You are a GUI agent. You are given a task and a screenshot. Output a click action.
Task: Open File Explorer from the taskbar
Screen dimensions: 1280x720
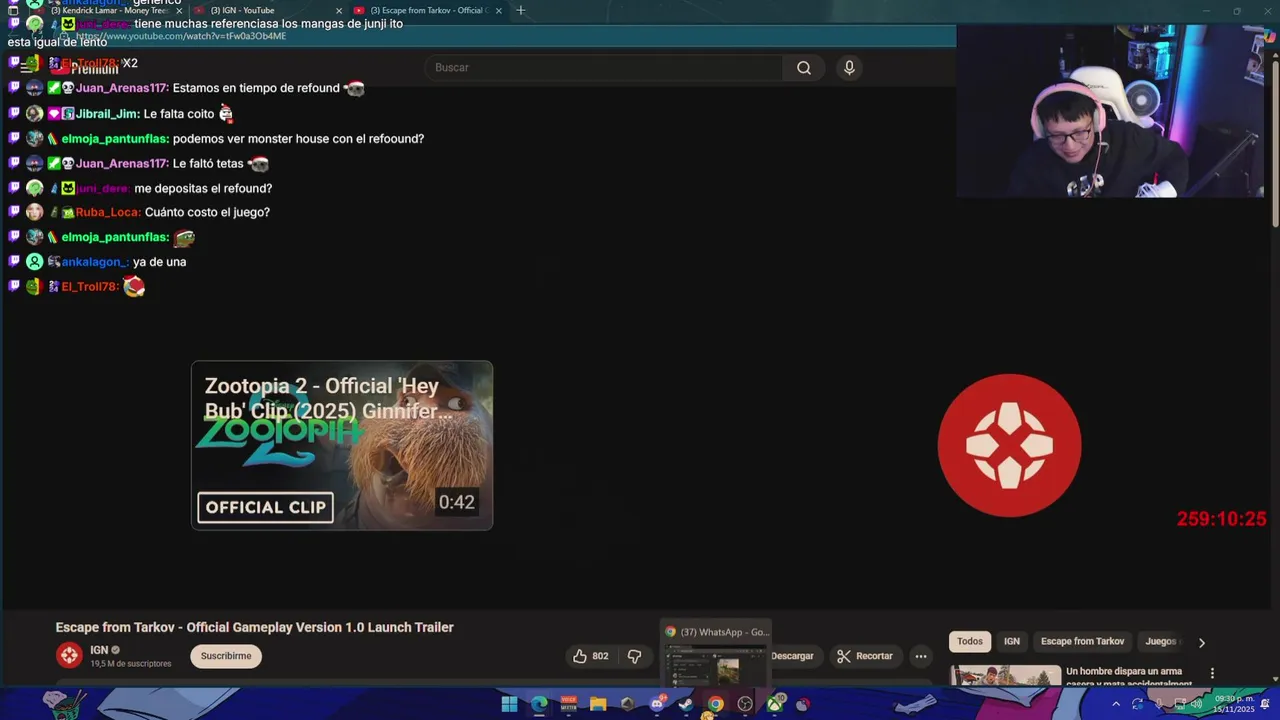[x=598, y=704]
